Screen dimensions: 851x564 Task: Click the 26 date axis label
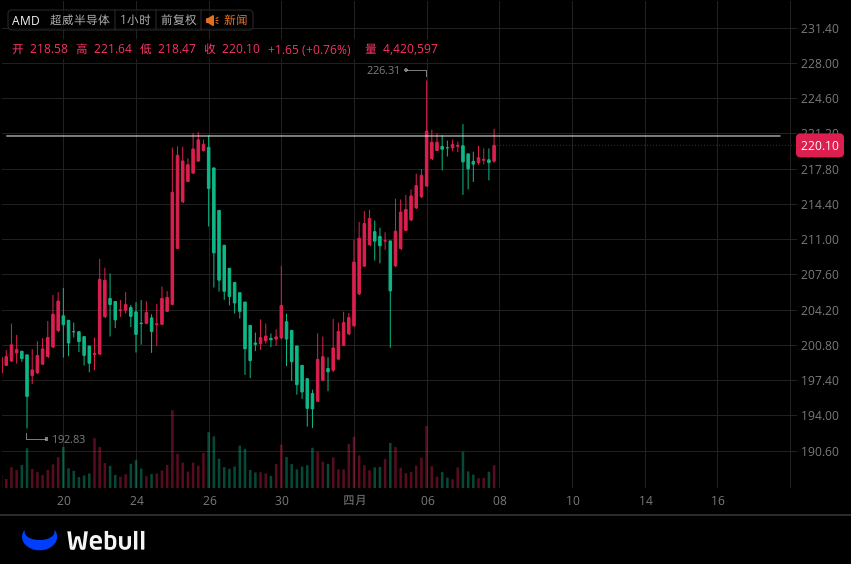coord(209,500)
